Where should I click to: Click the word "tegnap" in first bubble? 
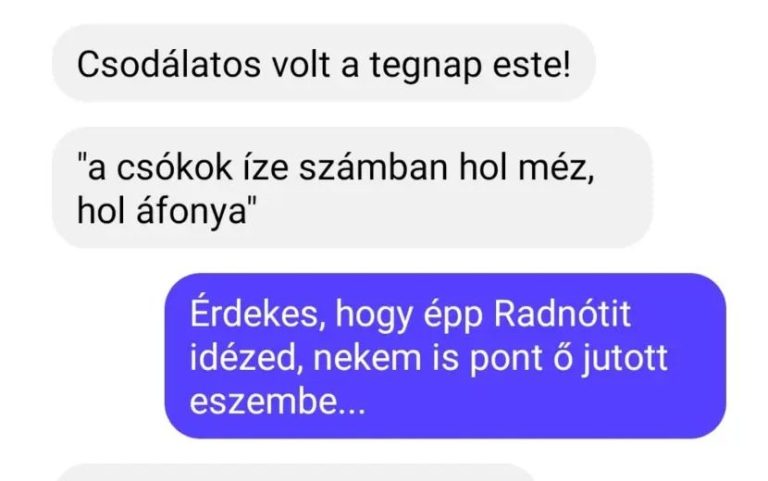click(x=426, y=66)
